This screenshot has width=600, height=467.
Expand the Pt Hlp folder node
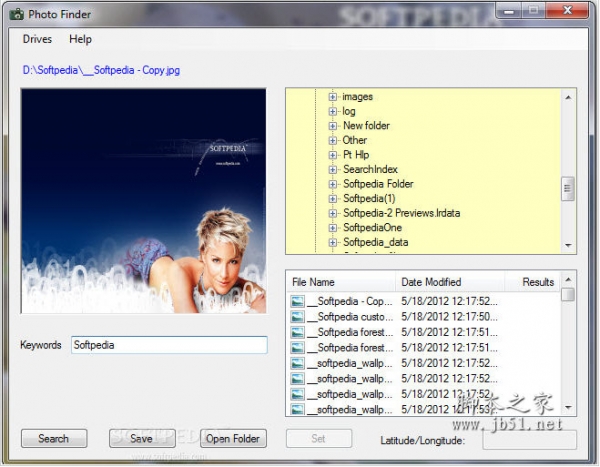[x=333, y=155]
